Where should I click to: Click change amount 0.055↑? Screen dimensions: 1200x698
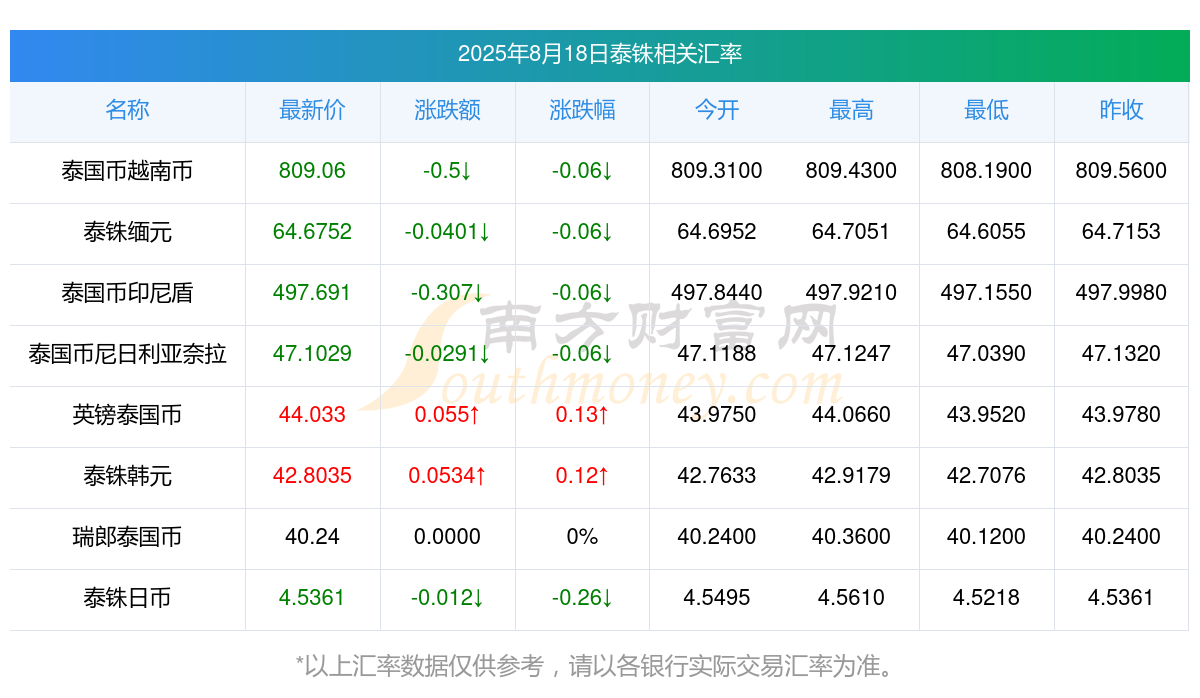pos(447,415)
